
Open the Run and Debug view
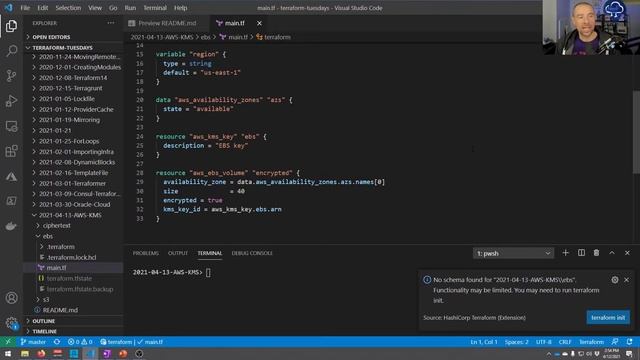click(x=11, y=101)
